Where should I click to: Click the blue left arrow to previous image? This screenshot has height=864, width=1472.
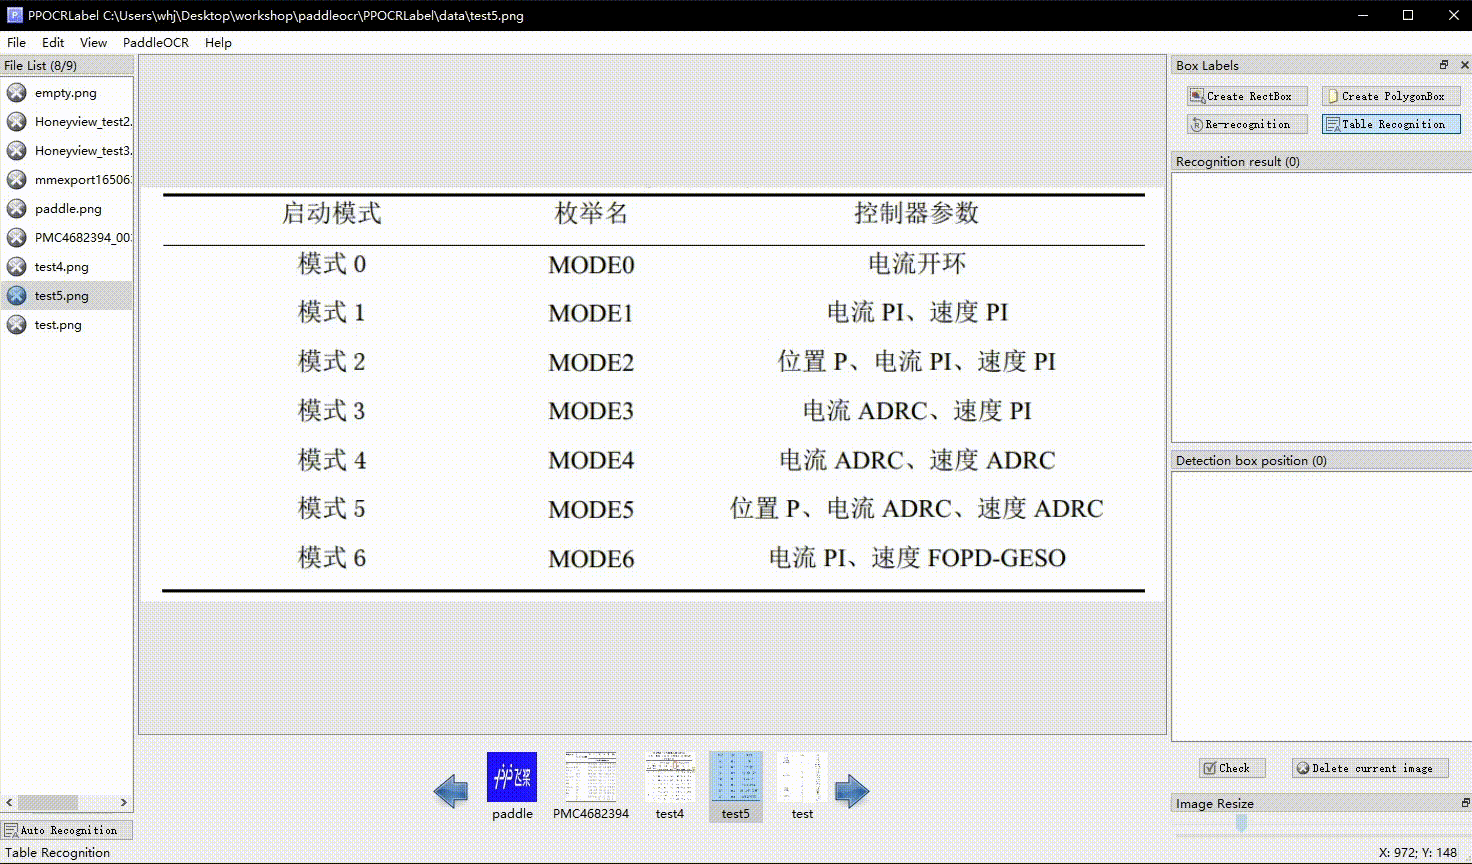tap(451, 790)
